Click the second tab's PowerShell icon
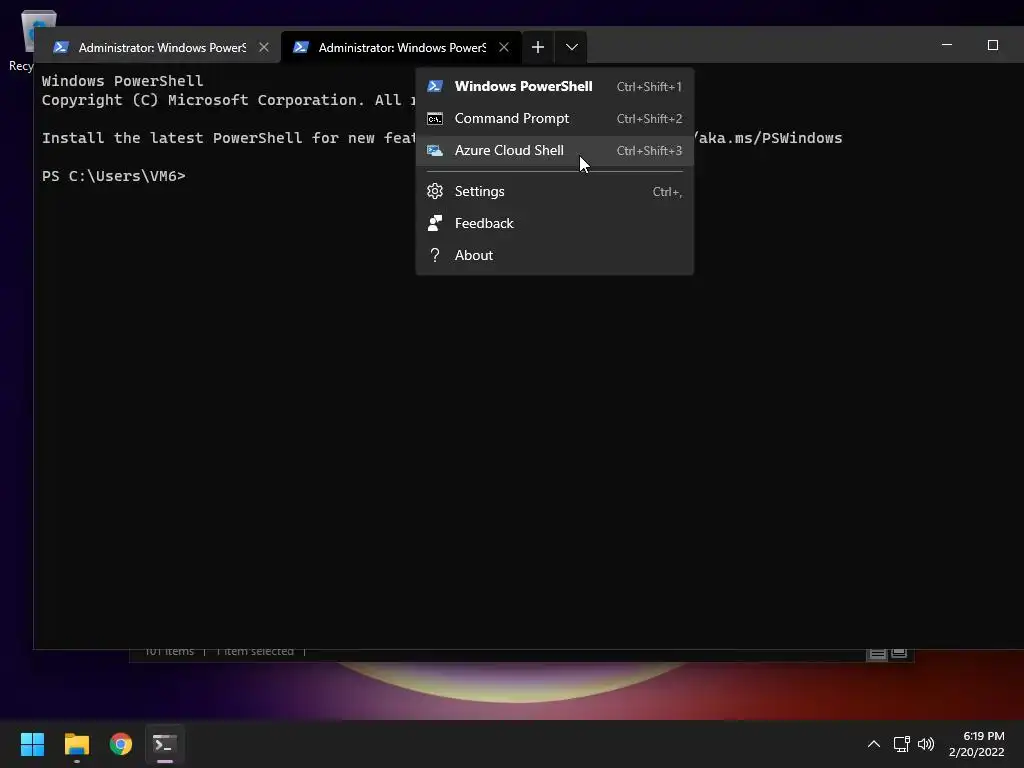This screenshot has height=768, width=1024. (300, 47)
